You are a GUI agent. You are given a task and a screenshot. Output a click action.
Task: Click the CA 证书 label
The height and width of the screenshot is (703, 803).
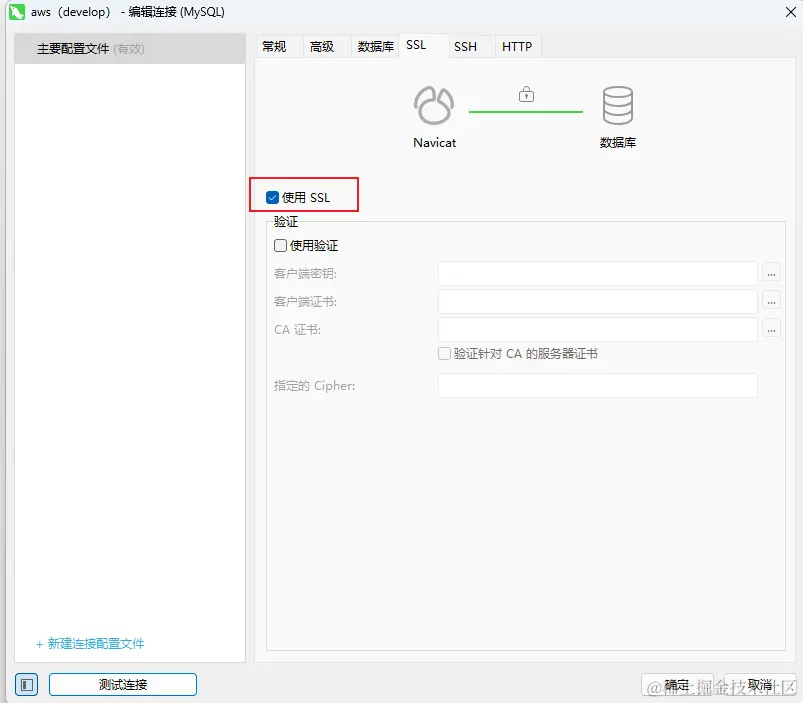(298, 330)
